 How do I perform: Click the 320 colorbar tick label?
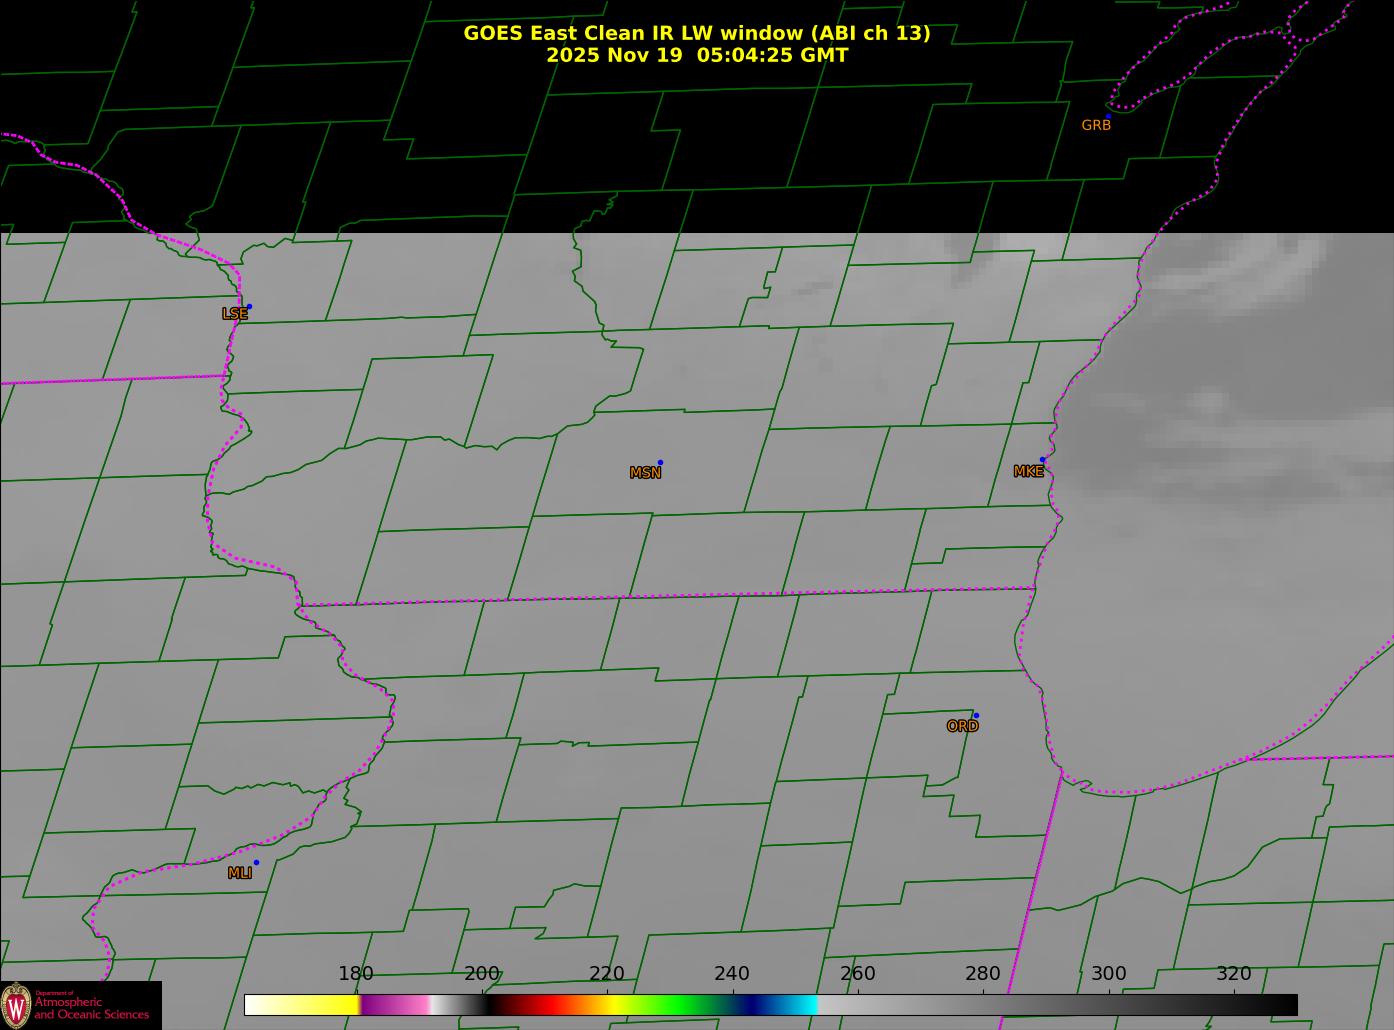pyautogui.click(x=1233, y=974)
